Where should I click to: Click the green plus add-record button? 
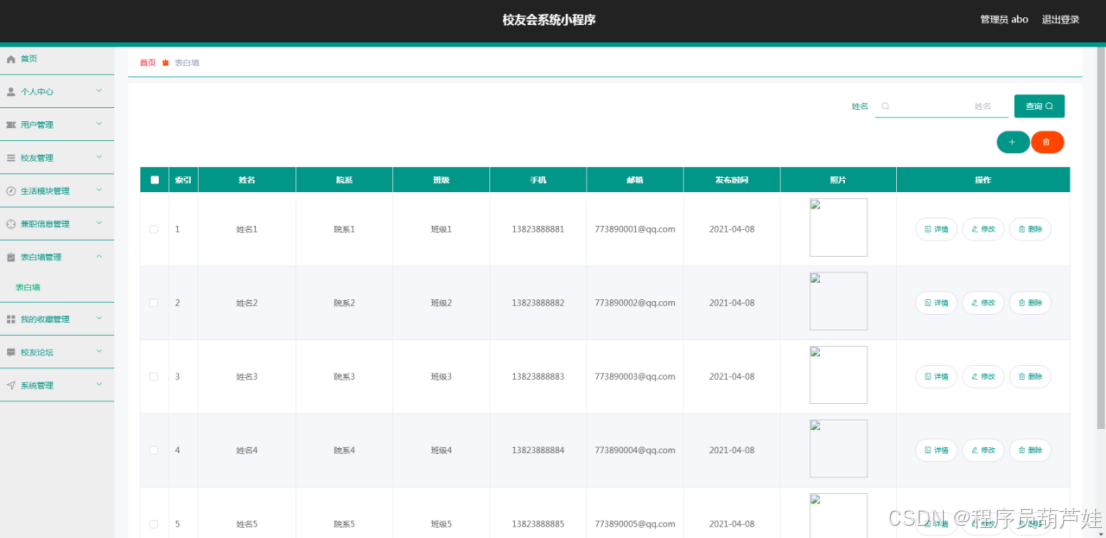pyautogui.click(x=1013, y=142)
